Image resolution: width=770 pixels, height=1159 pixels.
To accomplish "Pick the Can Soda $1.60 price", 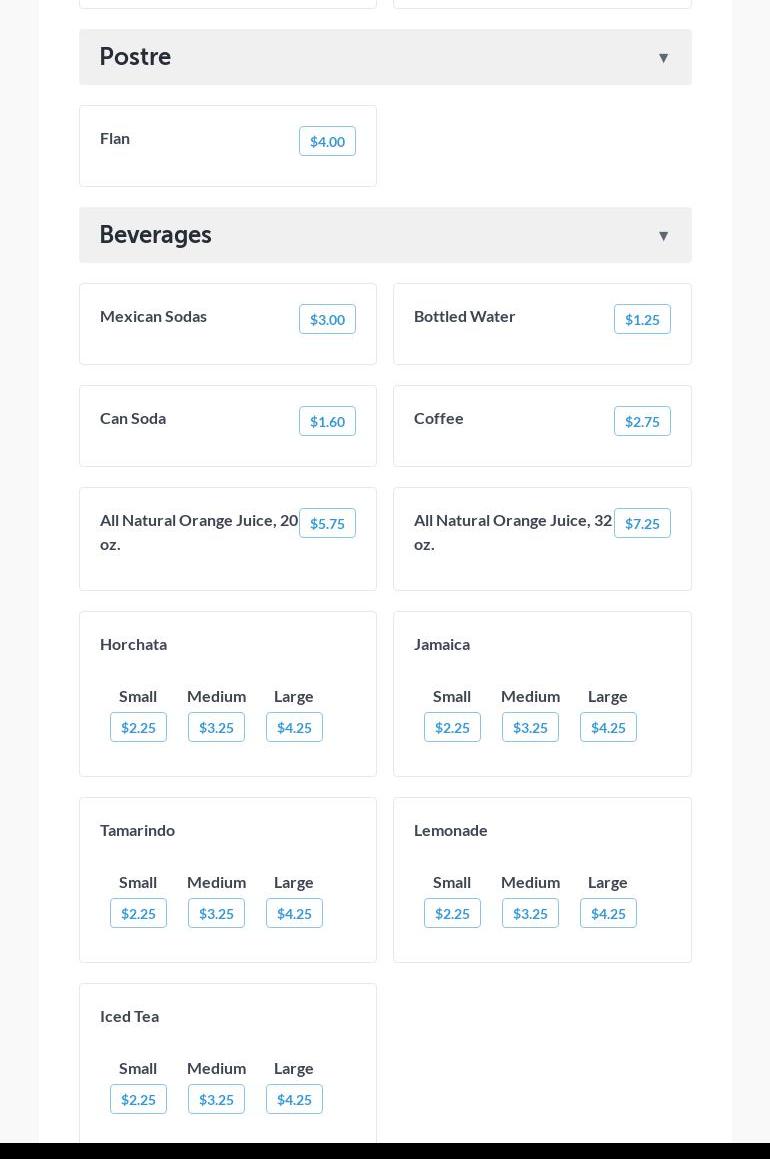I will 327,422.
